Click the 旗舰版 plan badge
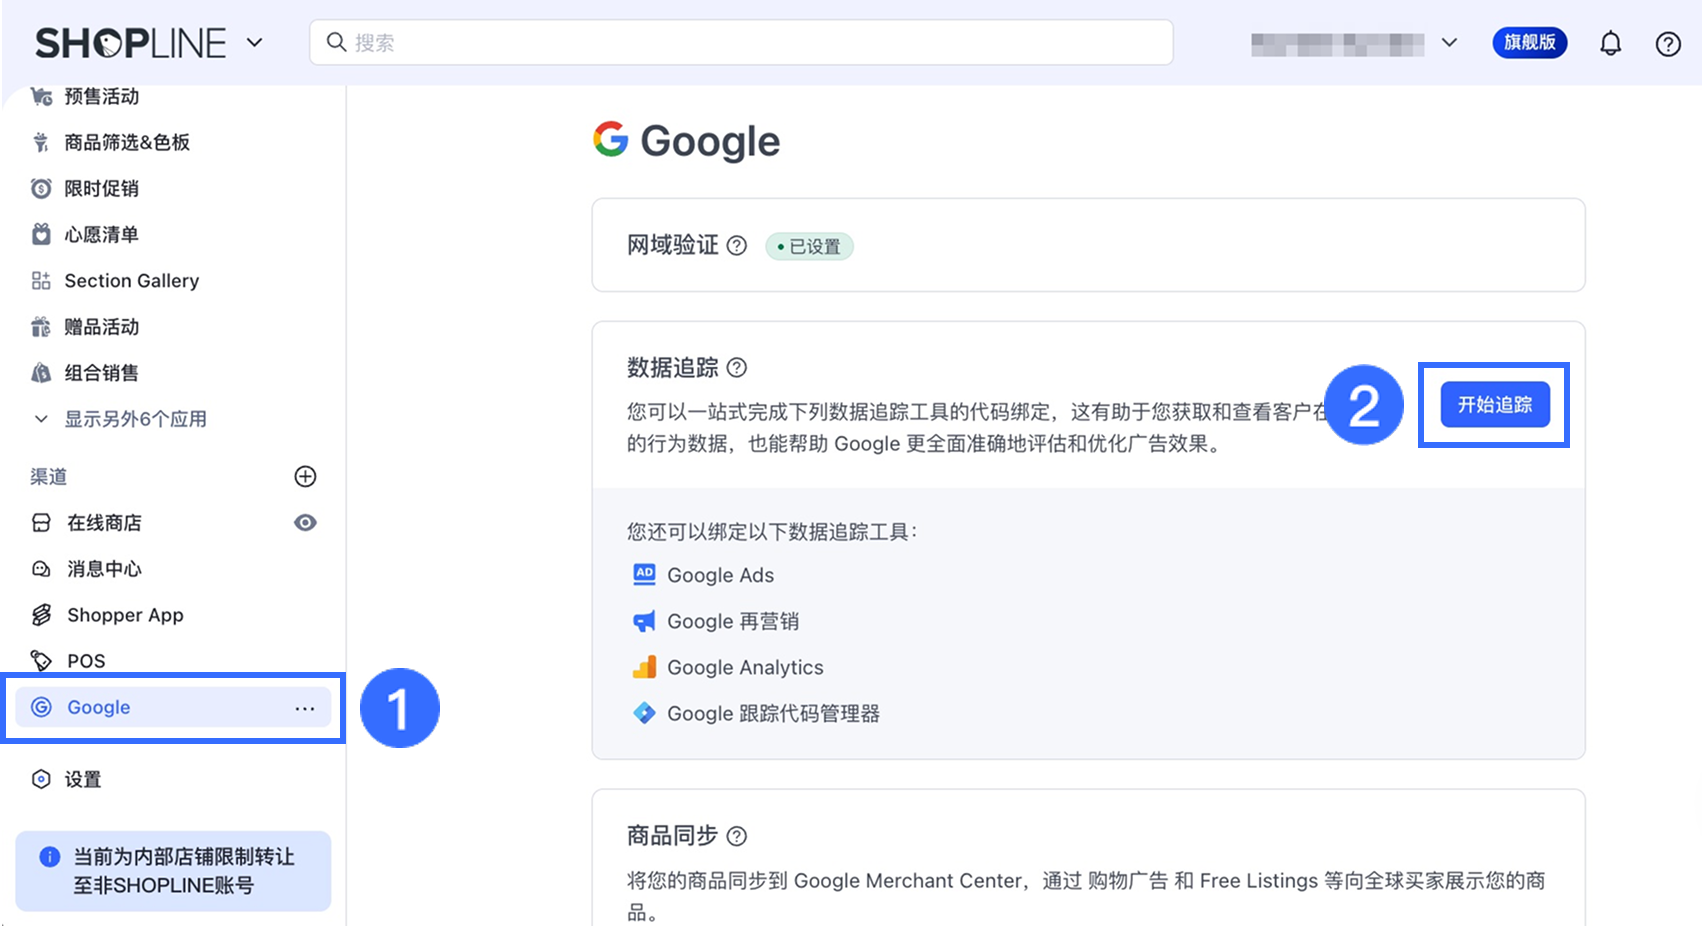Image resolution: width=1702 pixels, height=926 pixels. point(1529,43)
